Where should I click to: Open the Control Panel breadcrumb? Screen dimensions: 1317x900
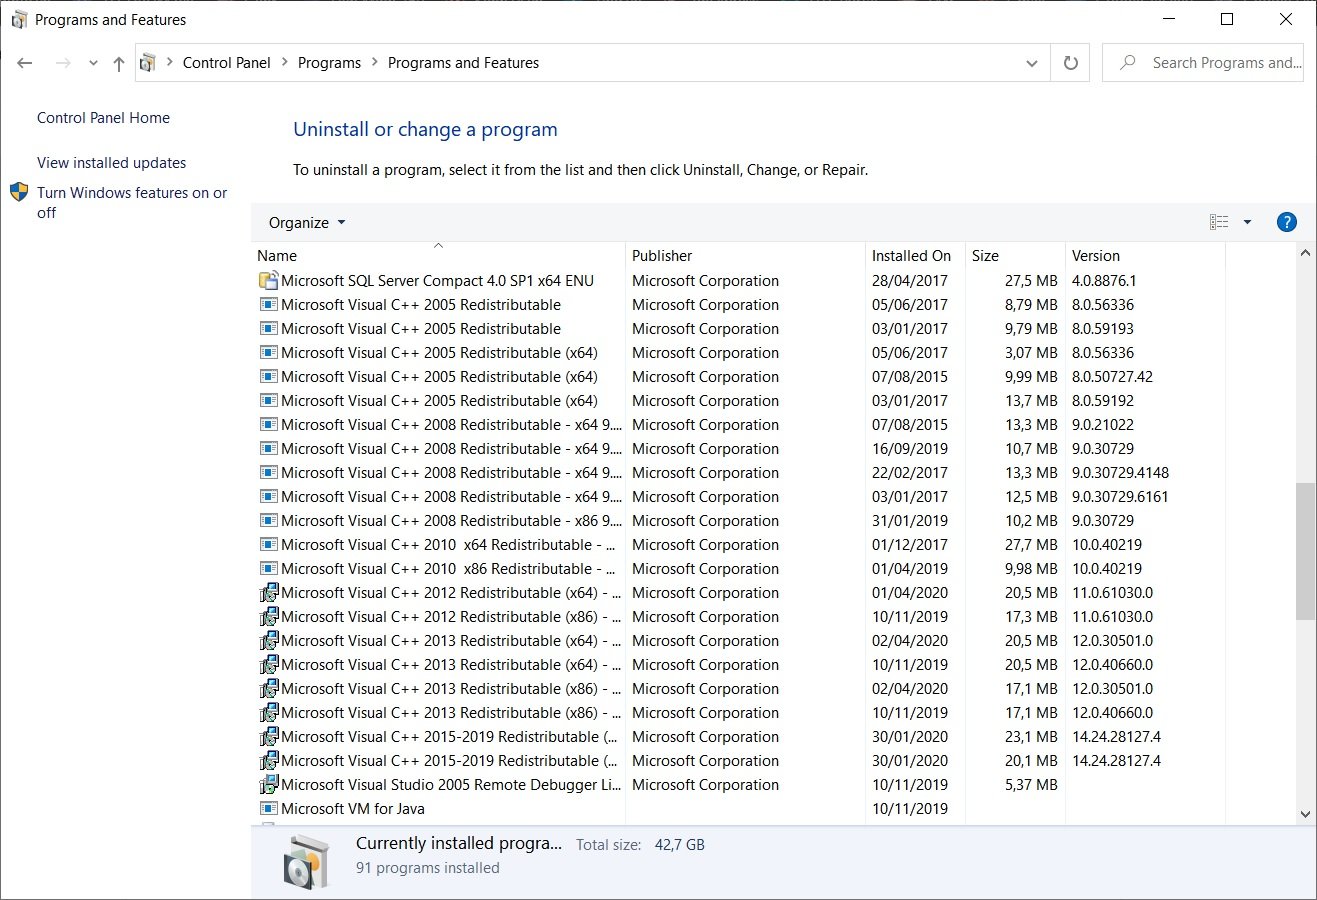pyautogui.click(x=226, y=63)
